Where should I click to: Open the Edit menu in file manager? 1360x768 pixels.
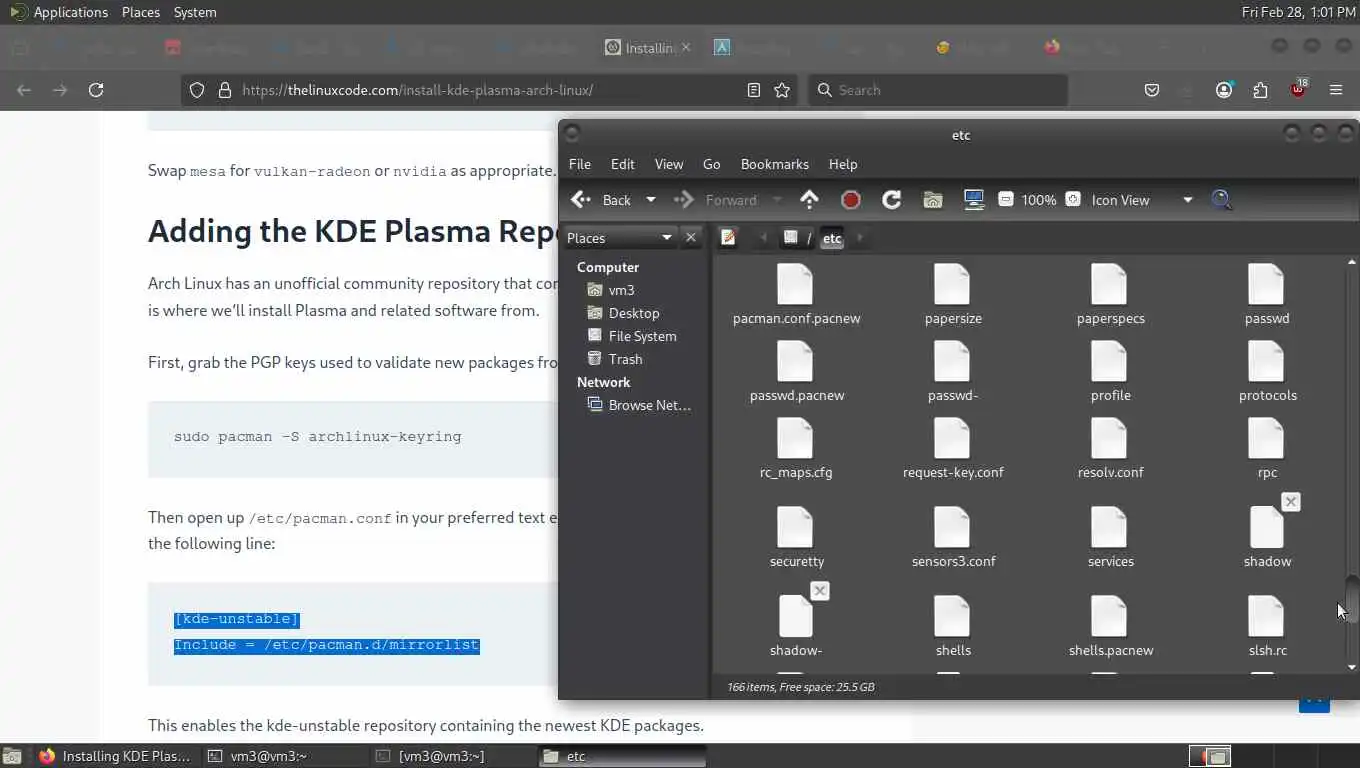(x=623, y=164)
